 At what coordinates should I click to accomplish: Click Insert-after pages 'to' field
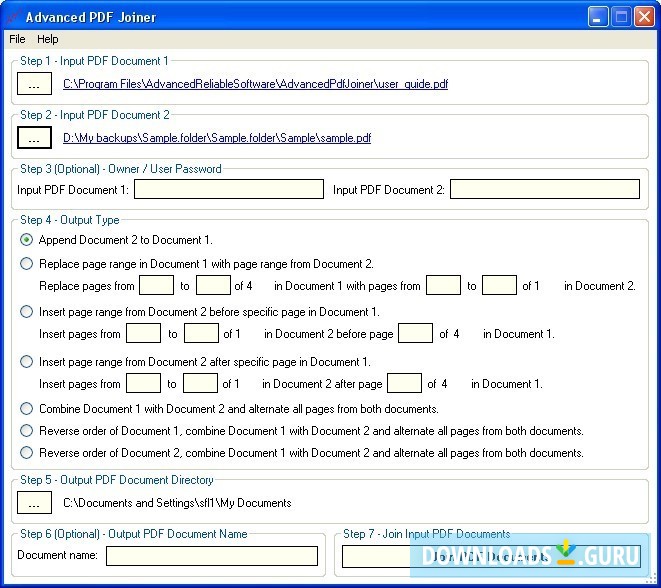pos(200,383)
